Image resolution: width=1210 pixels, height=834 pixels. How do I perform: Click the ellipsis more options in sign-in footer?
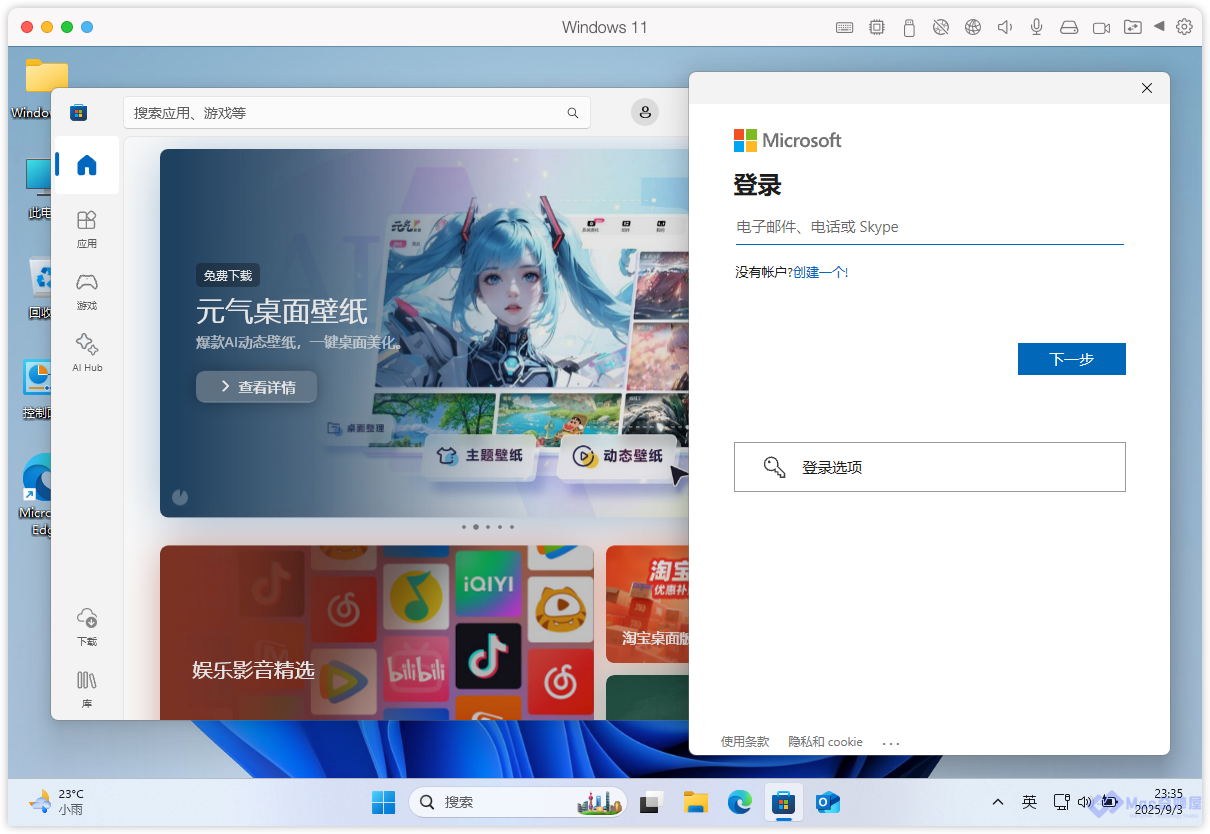point(891,743)
